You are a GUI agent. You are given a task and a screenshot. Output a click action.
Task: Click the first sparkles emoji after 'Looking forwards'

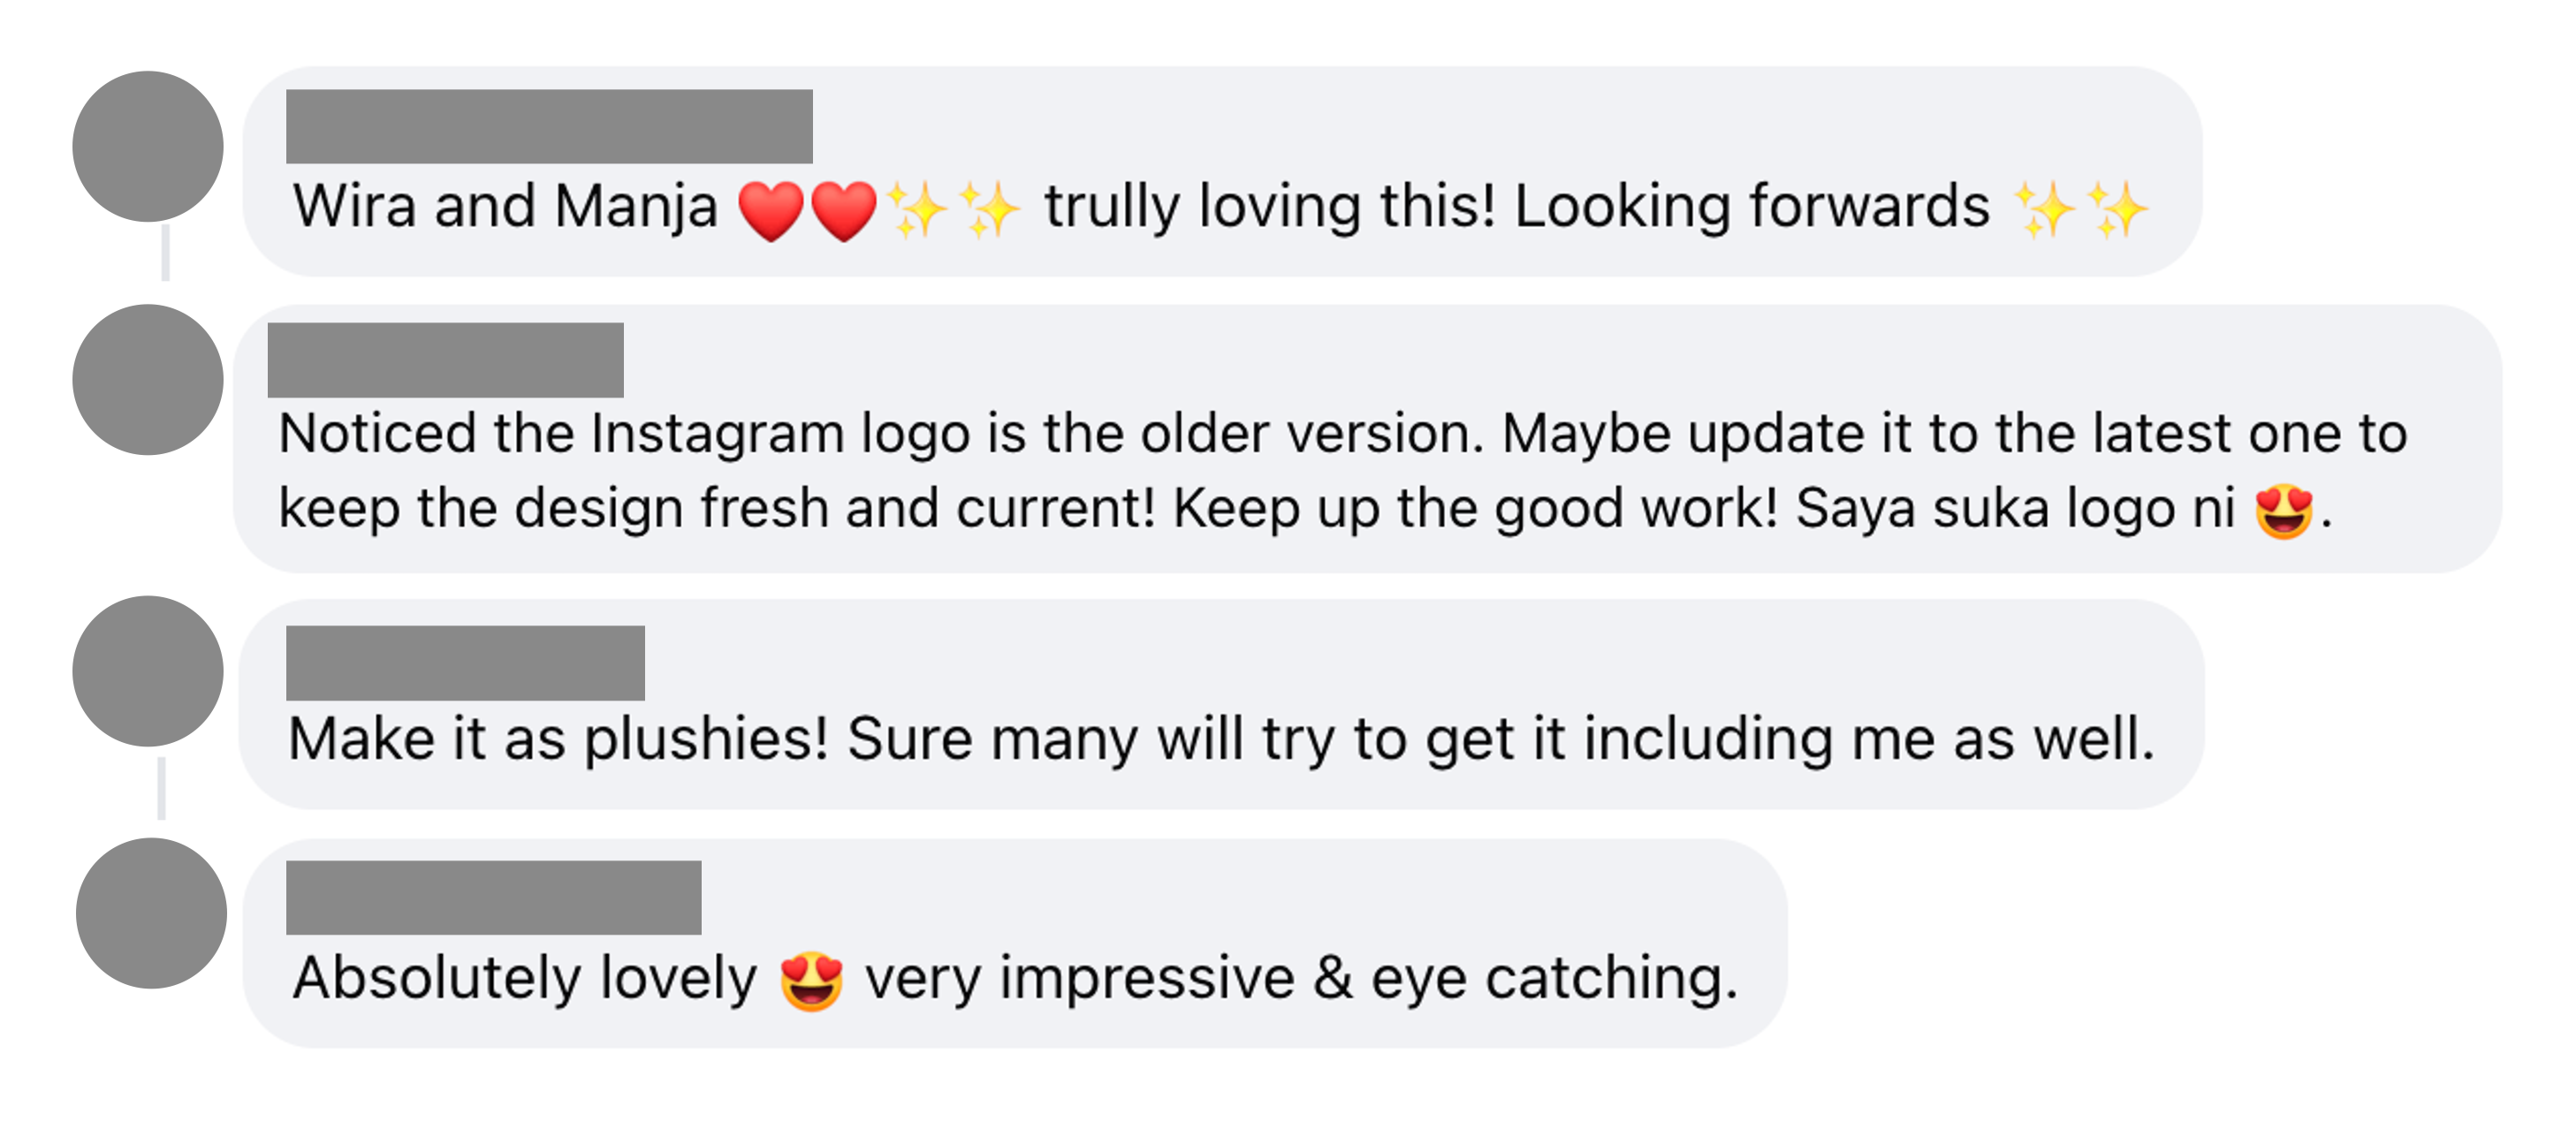[x=2044, y=209]
